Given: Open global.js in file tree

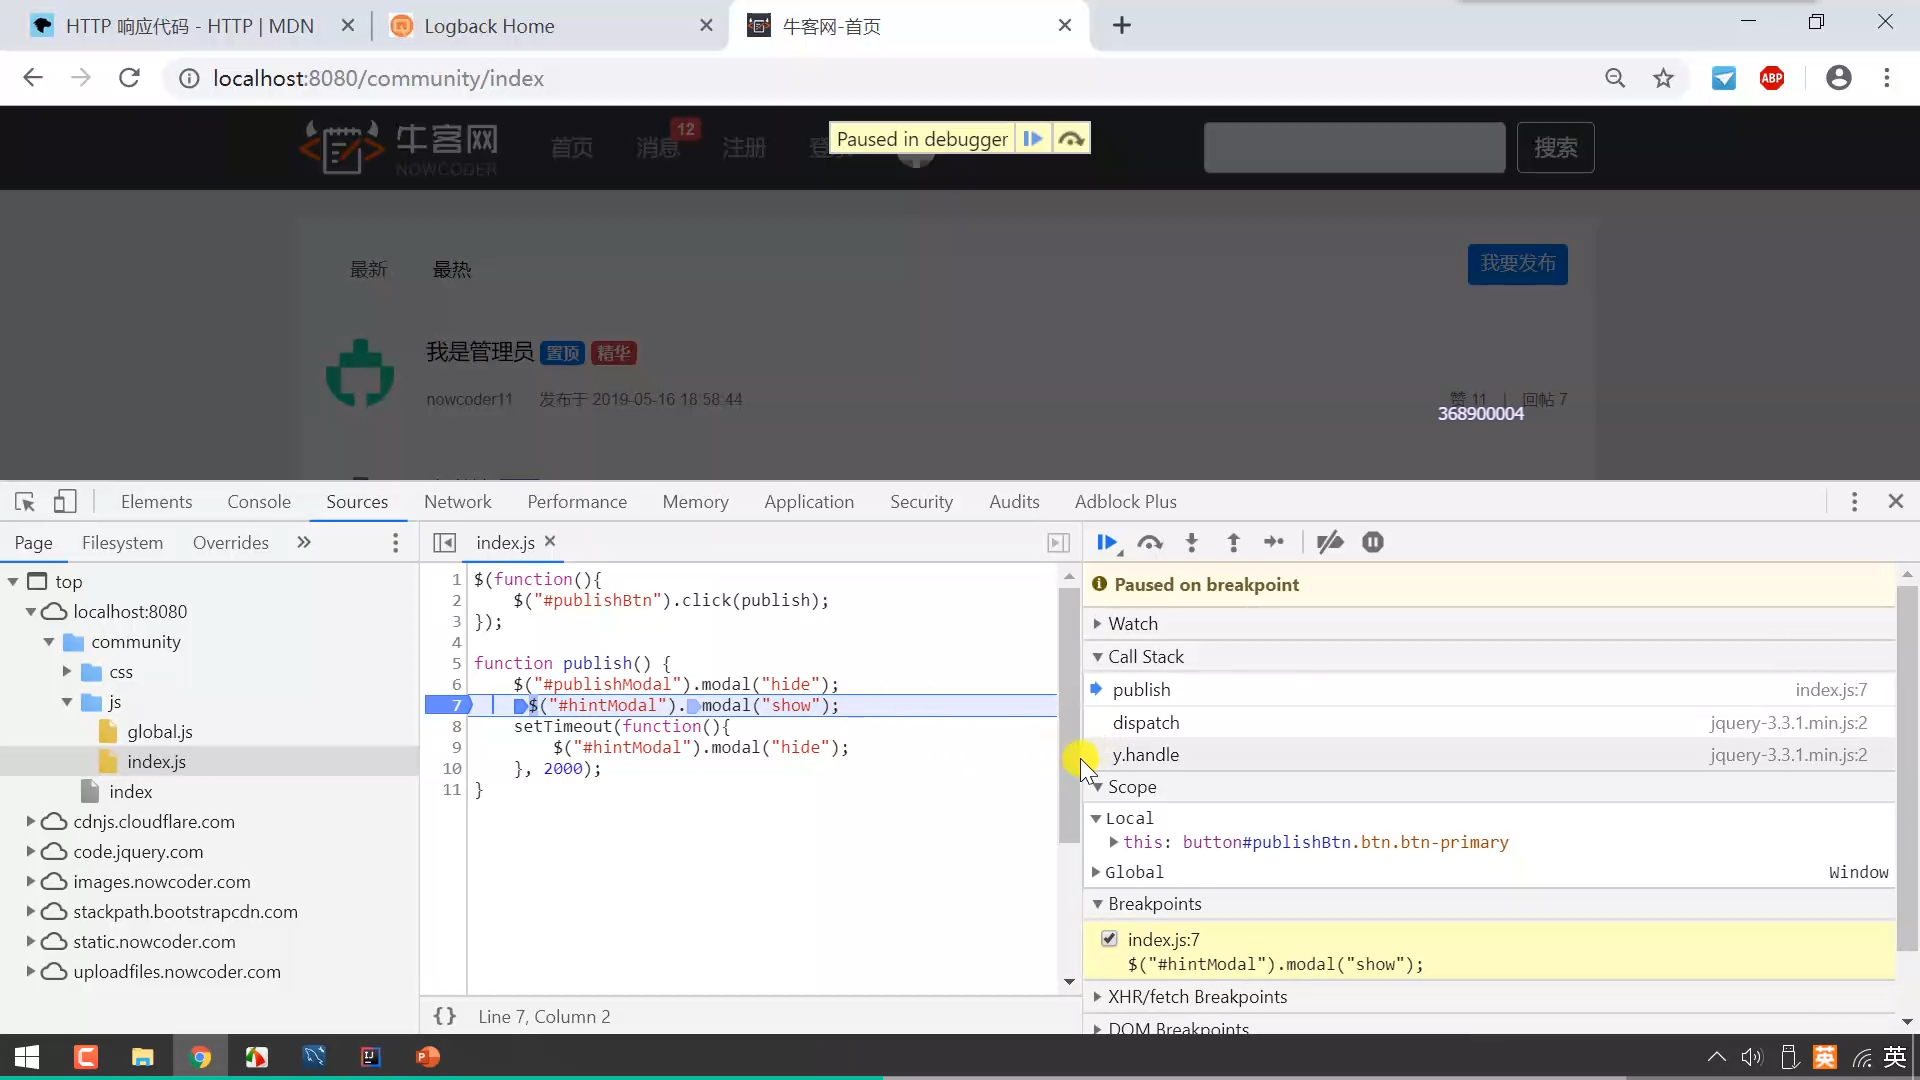Looking at the screenshot, I should click(x=159, y=731).
